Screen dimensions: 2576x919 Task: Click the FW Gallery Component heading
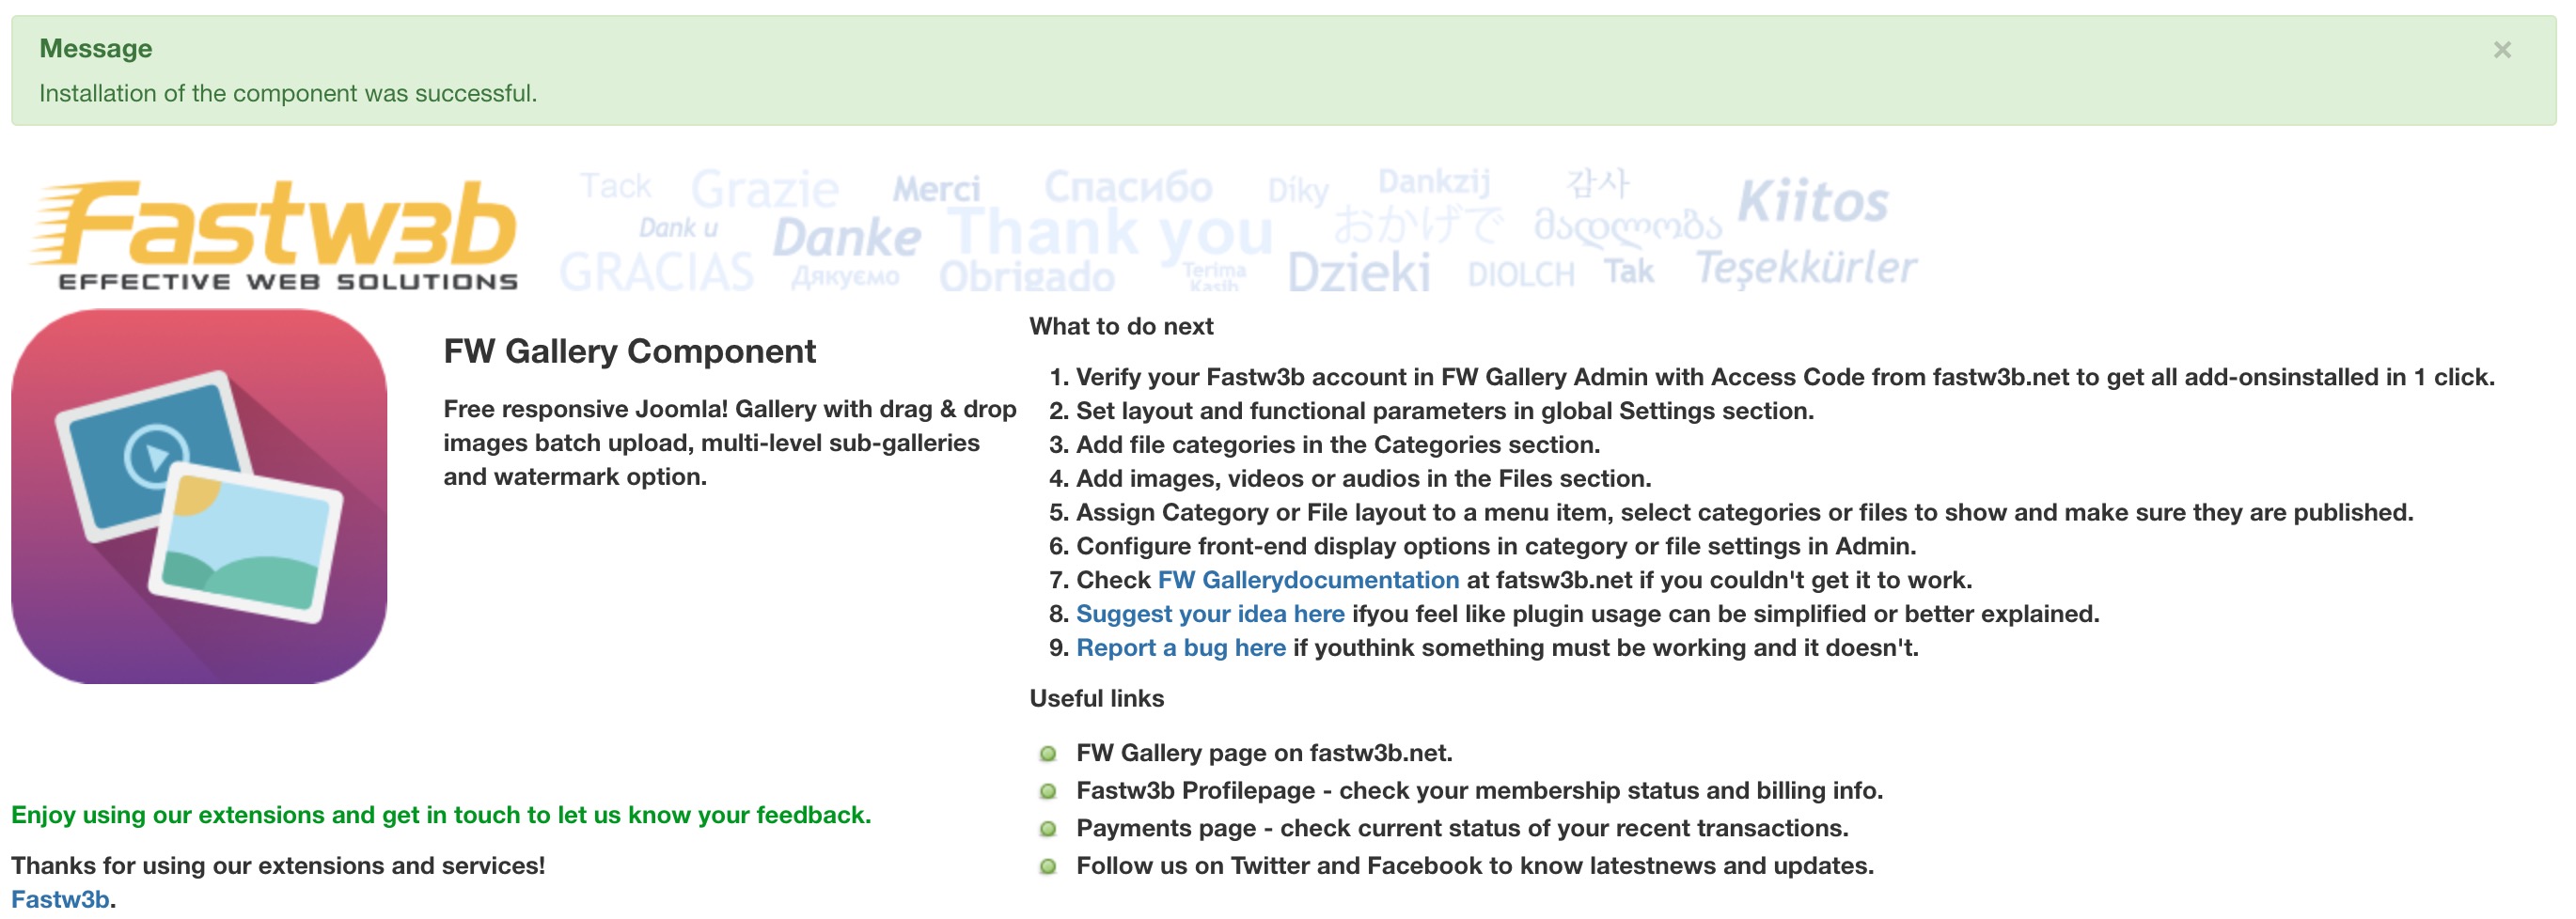629,351
